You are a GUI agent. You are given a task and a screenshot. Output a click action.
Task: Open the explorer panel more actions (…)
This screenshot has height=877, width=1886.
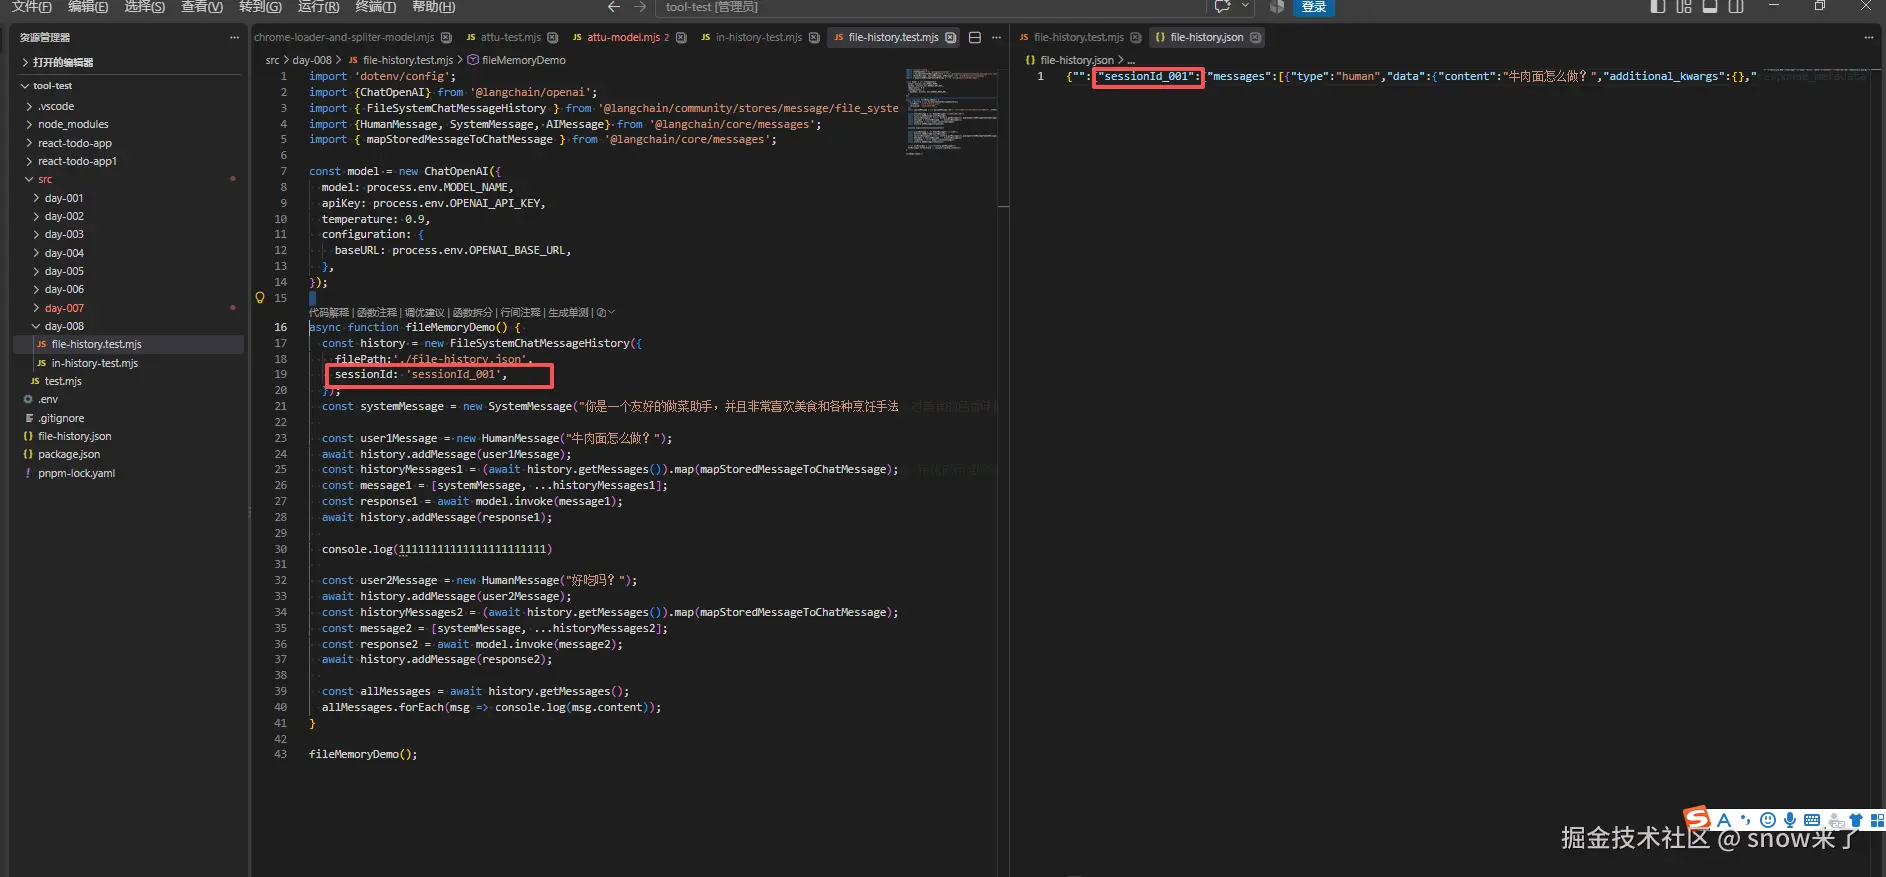pyautogui.click(x=234, y=37)
